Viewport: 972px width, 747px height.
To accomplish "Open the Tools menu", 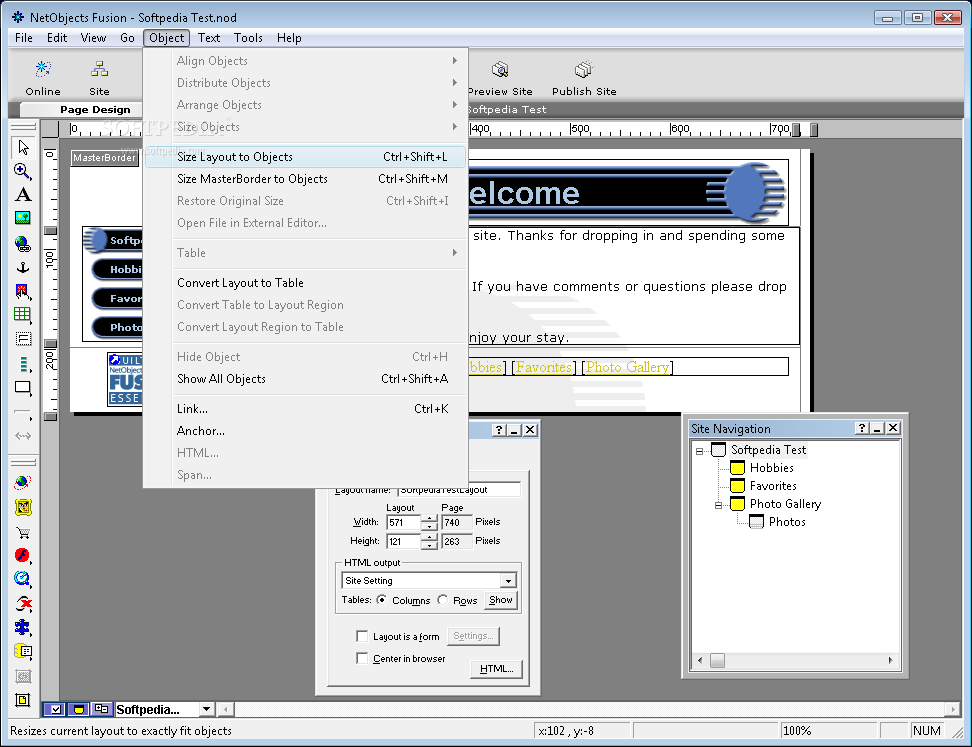I will click(248, 38).
